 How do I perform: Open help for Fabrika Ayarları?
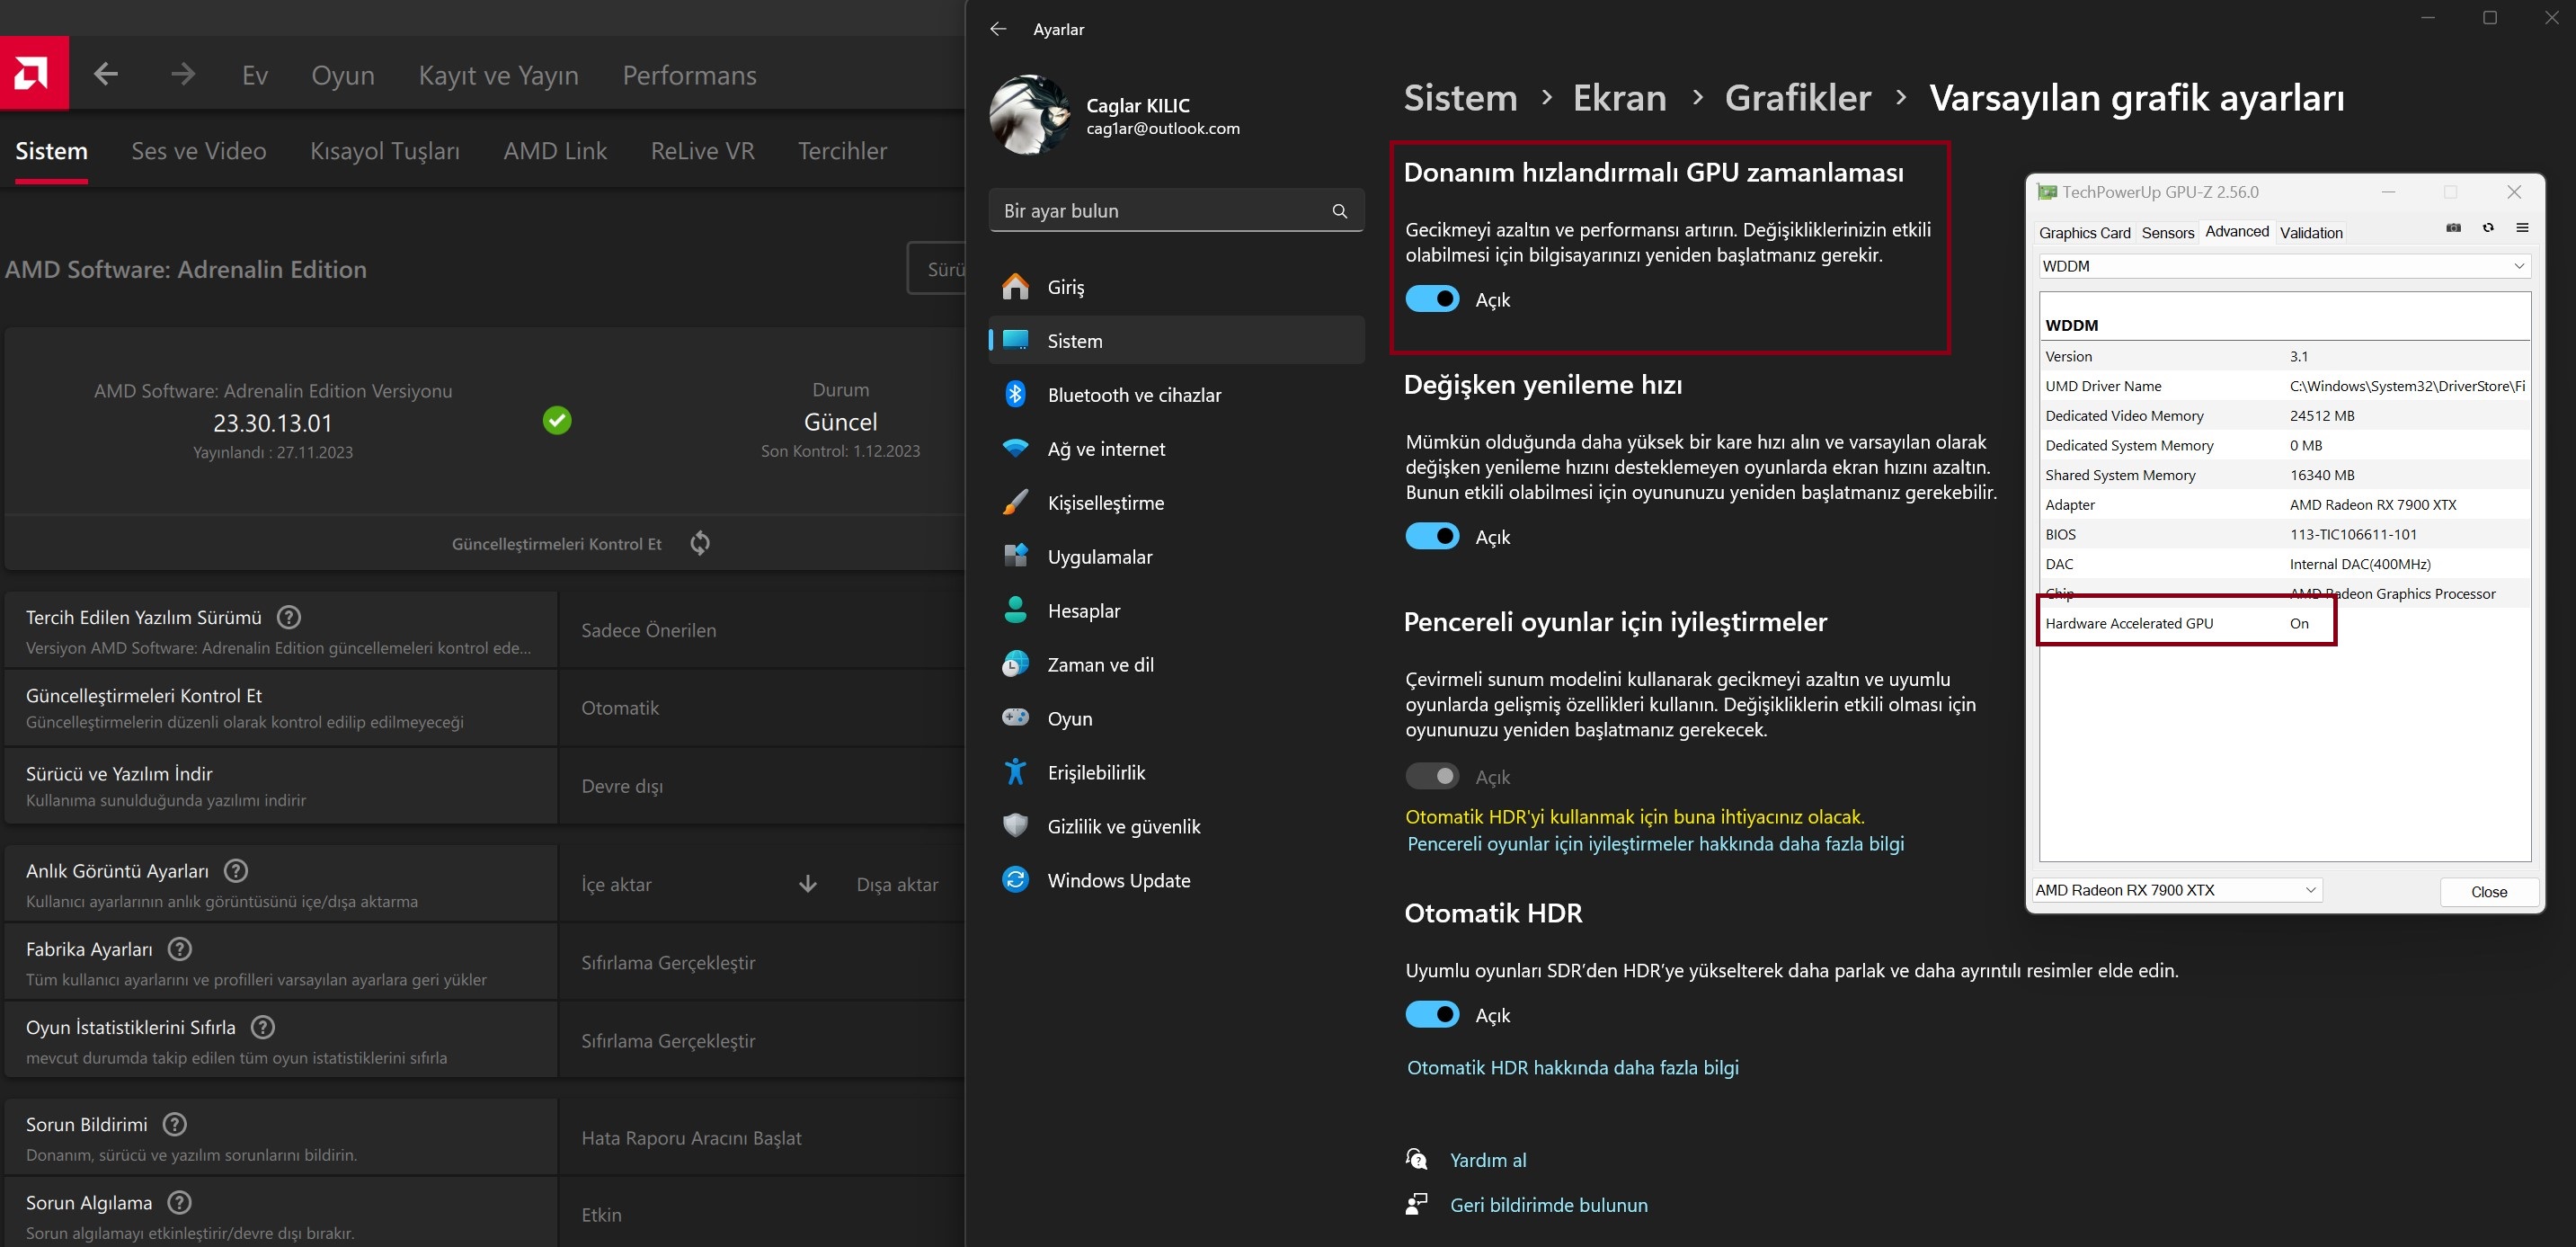click(180, 949)
